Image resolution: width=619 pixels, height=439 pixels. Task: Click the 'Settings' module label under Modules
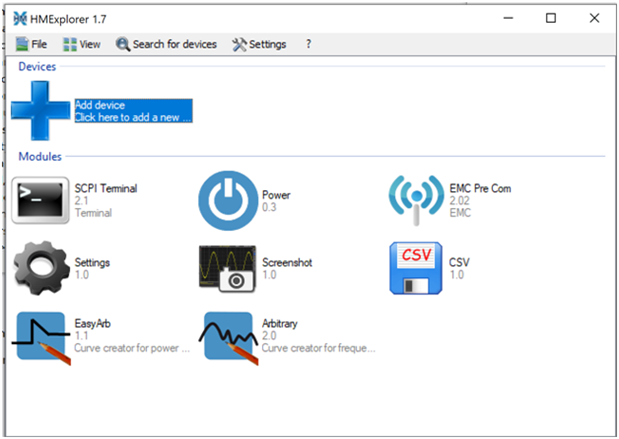coord(92,263)
